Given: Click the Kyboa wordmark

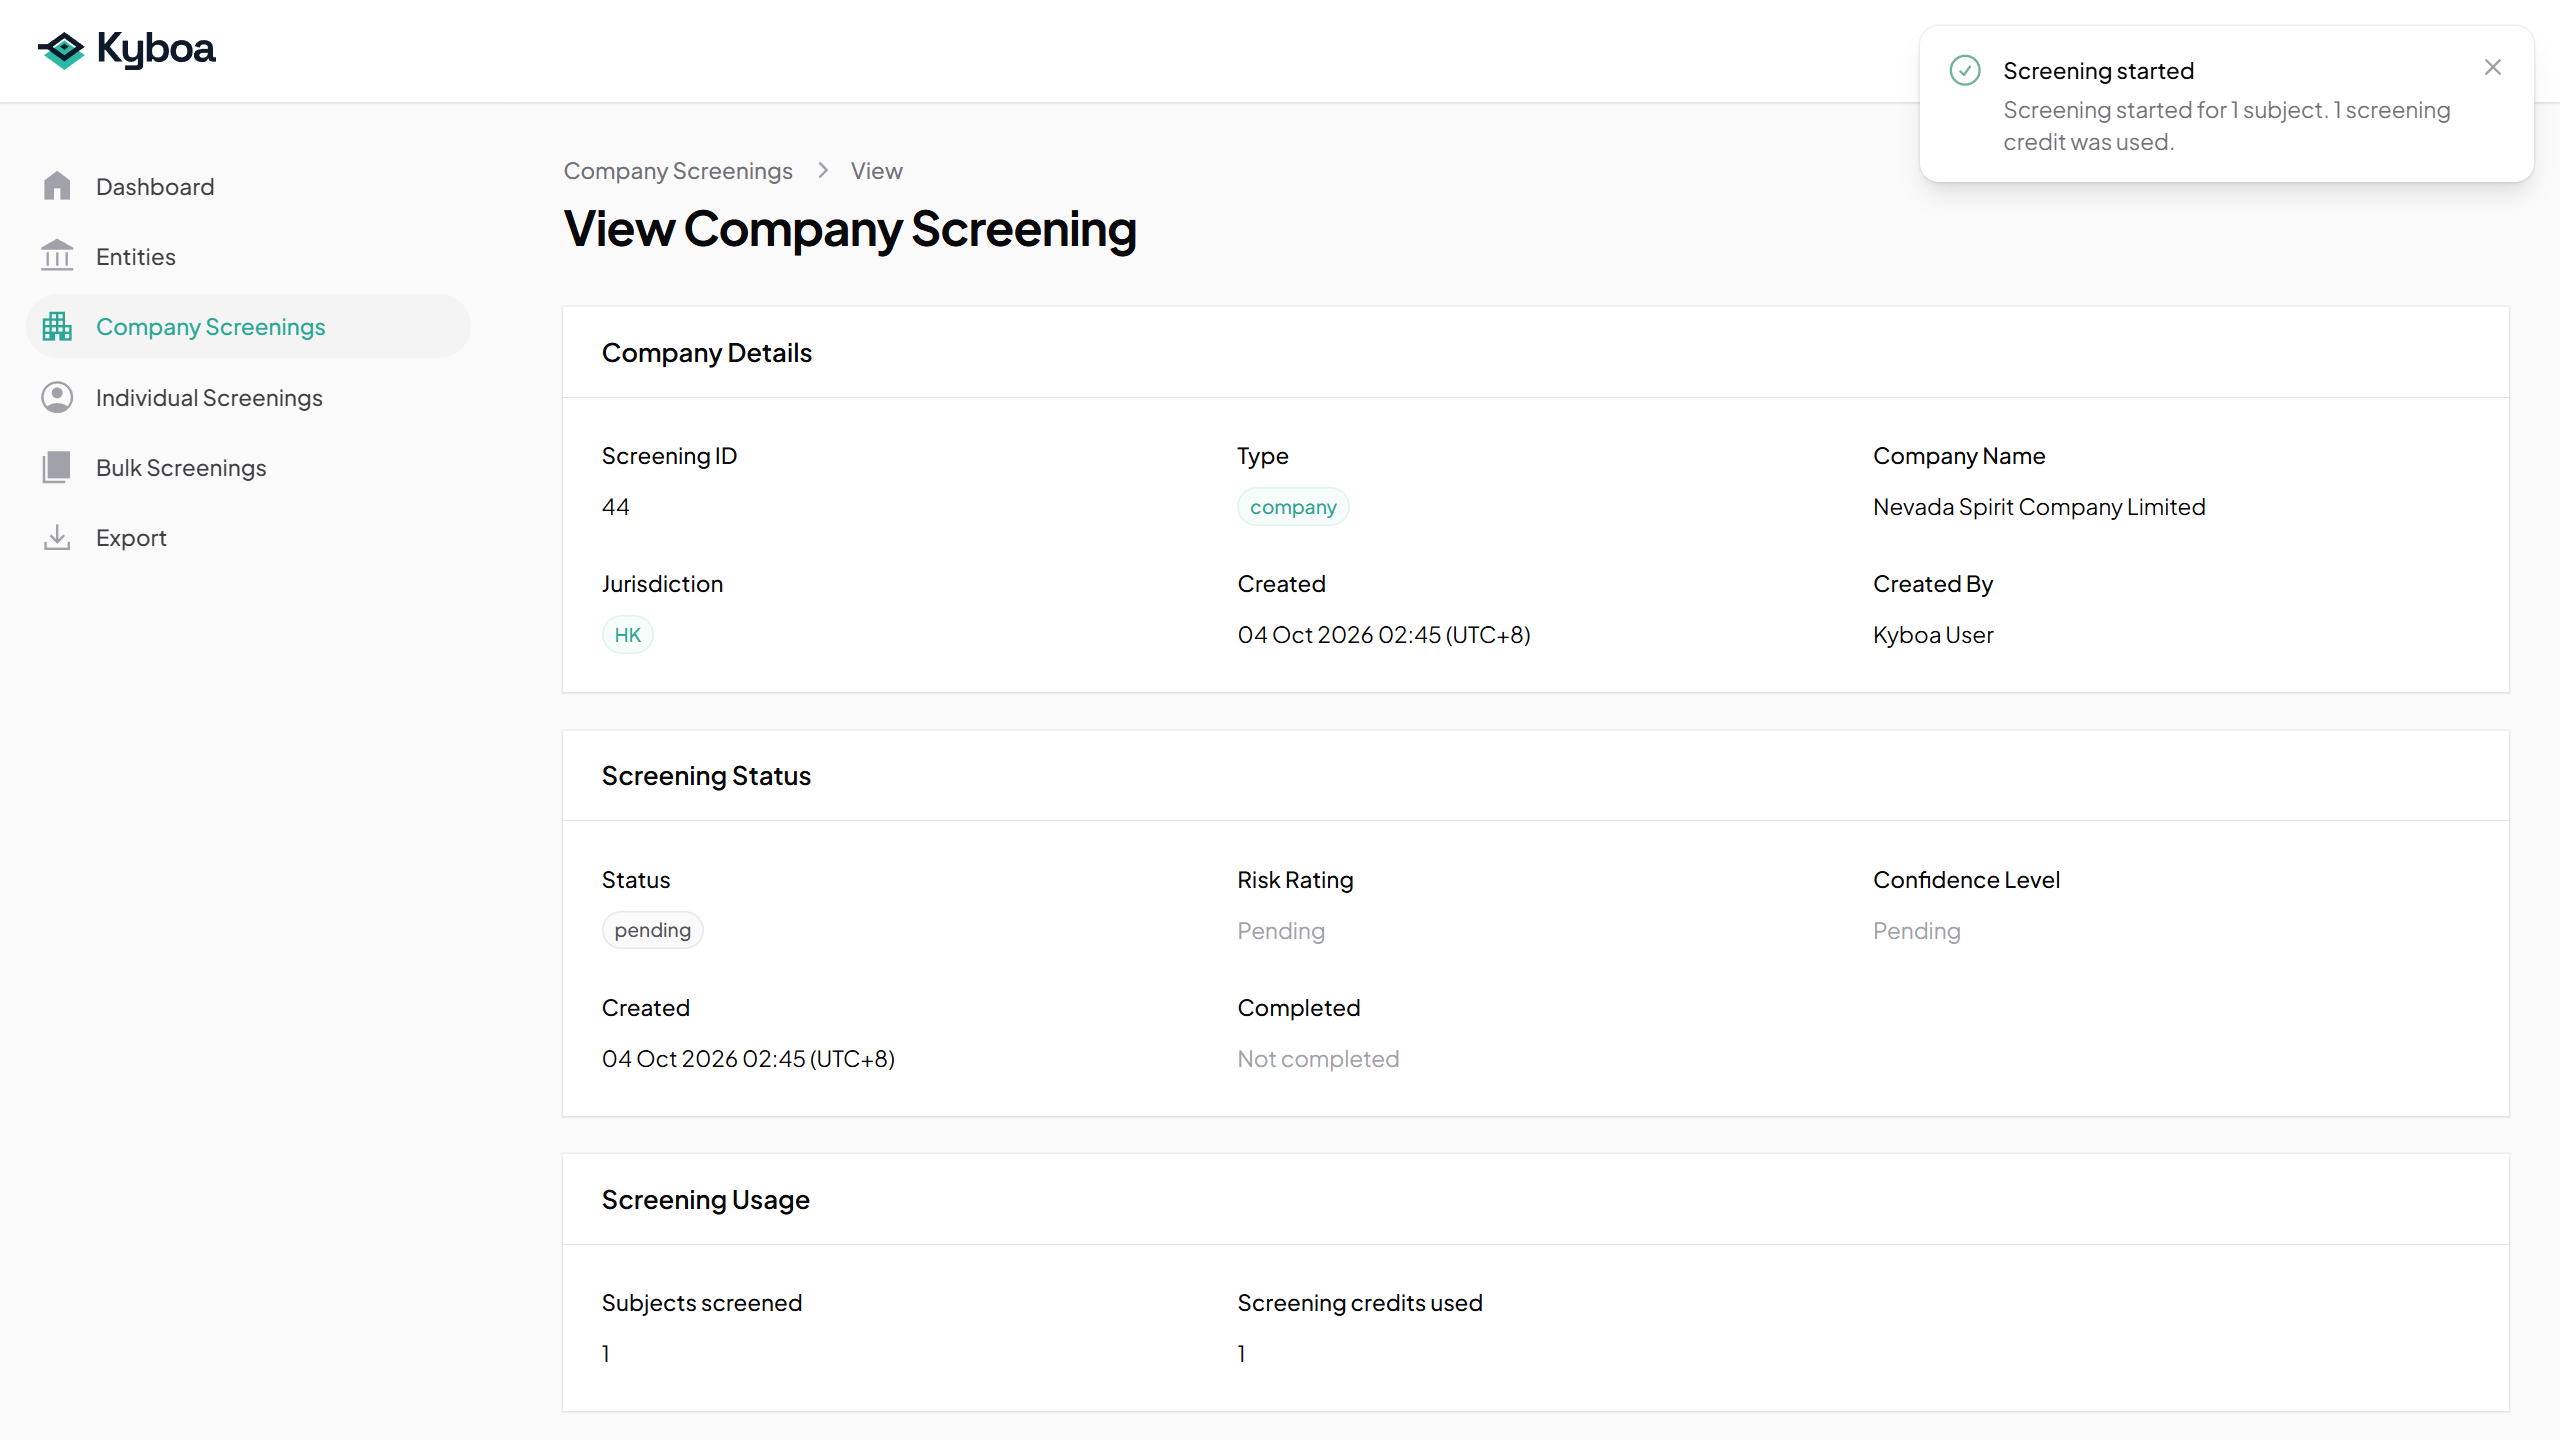Looking at the screenshot, I should click(x=156, y=50).
